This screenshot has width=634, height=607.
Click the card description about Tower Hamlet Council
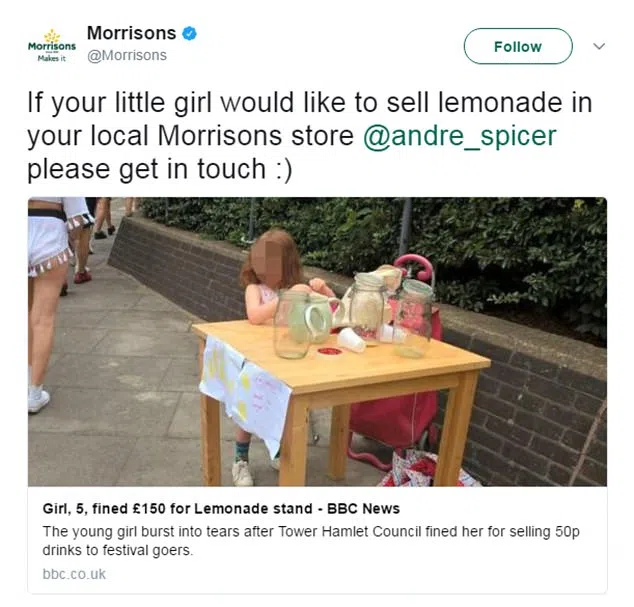point(311,541)
